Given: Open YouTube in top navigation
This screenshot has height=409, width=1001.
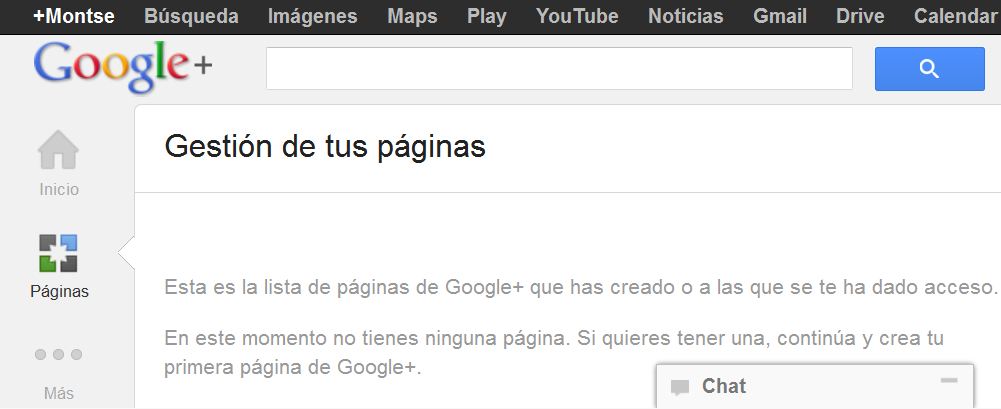Looking at the screenshot, I should [x=577, y=16].
